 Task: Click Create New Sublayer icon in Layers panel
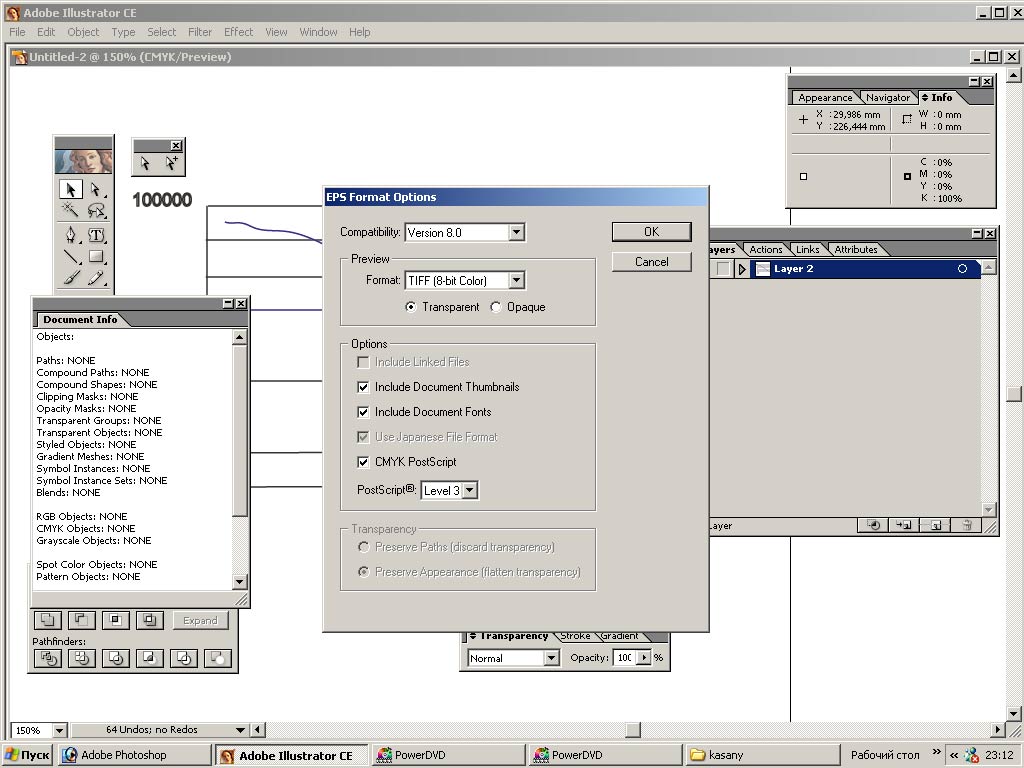(x=904, y=525)
